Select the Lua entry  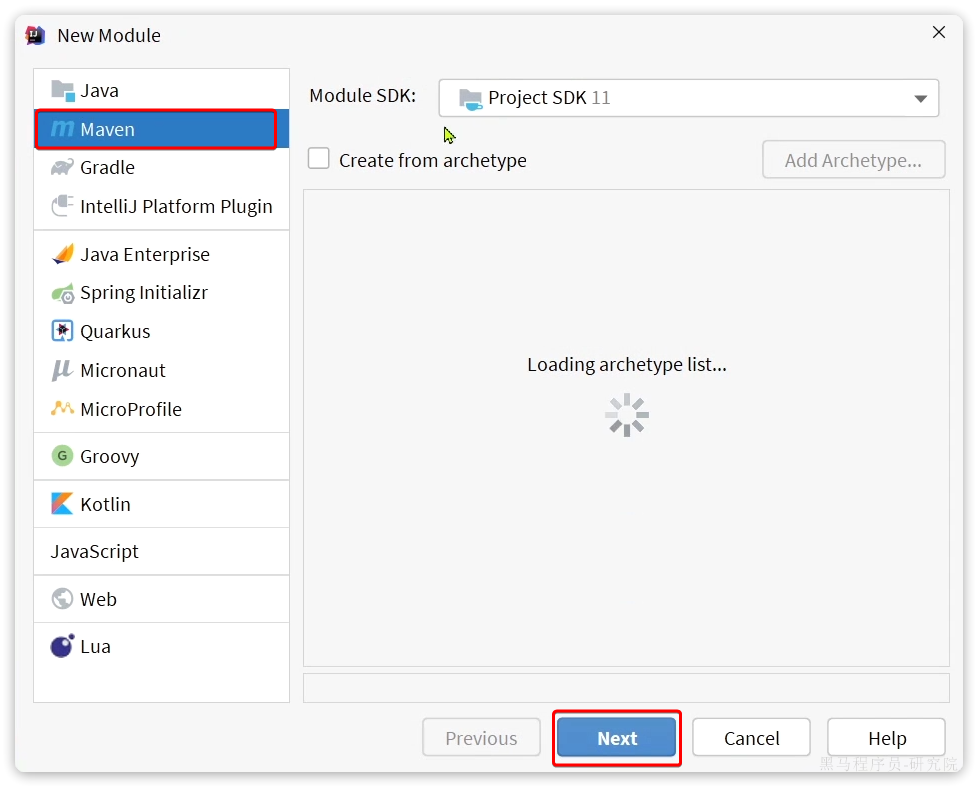162,646
